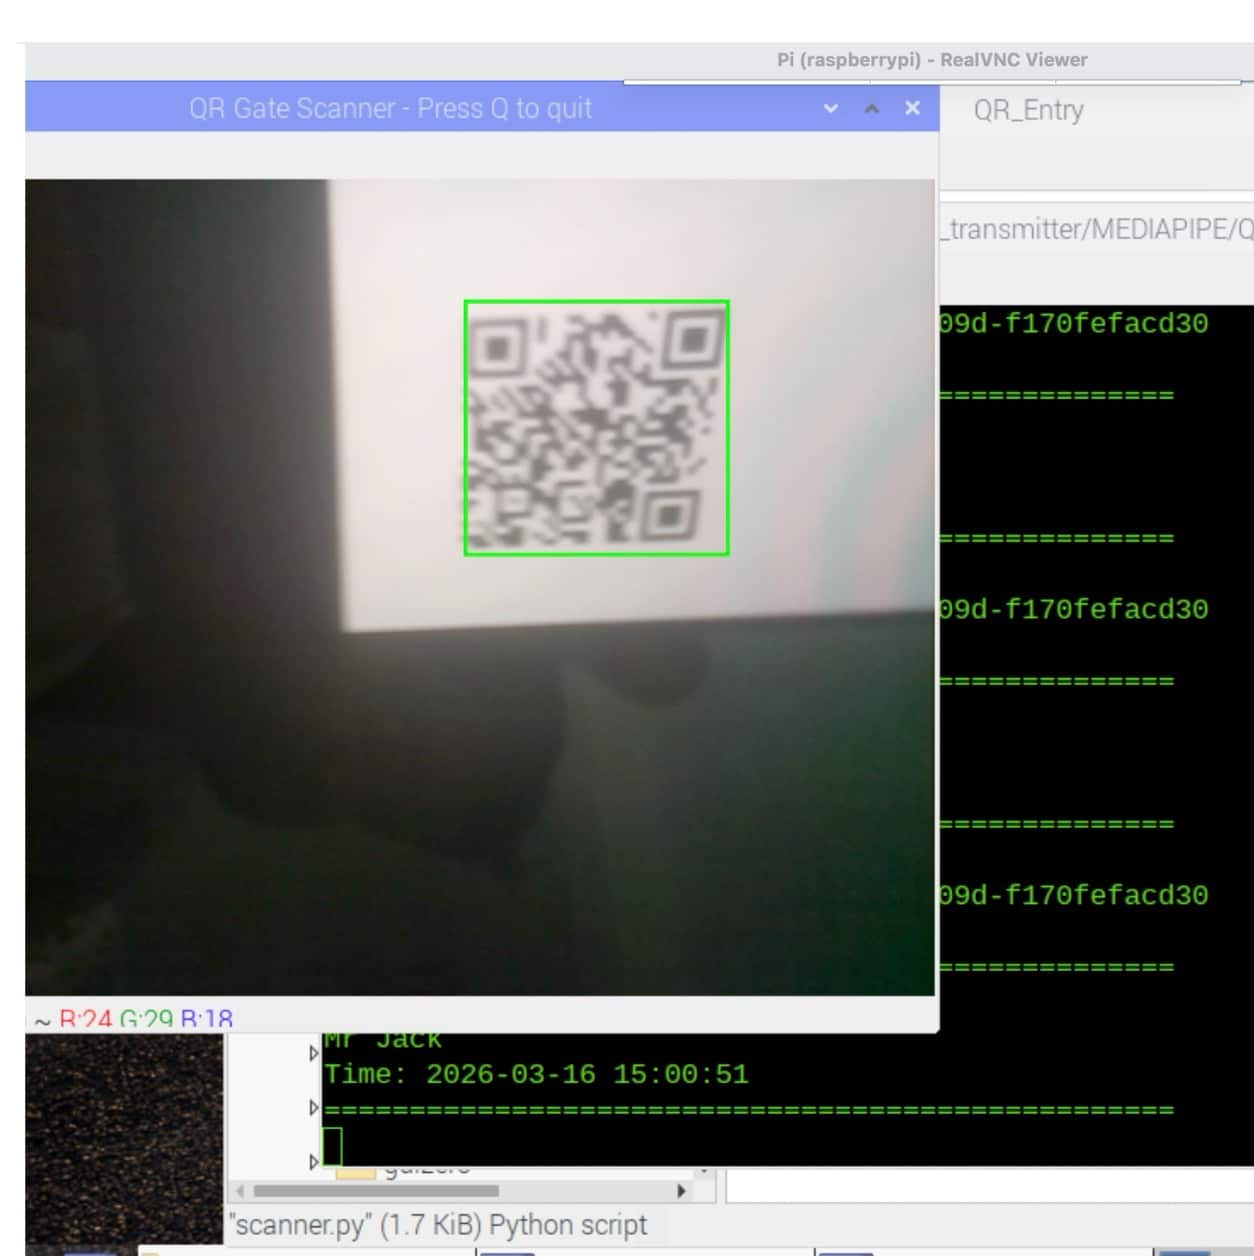The image size is (1254, 1260).
Task: Click the 'scanner.py (1.7 KiB) Python script' status text
Action: (x=438, y=1225)
